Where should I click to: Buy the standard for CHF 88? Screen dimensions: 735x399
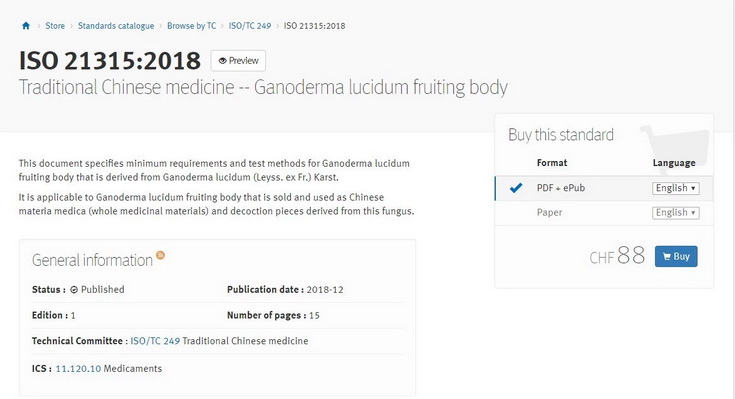click(x=676, y=256)
